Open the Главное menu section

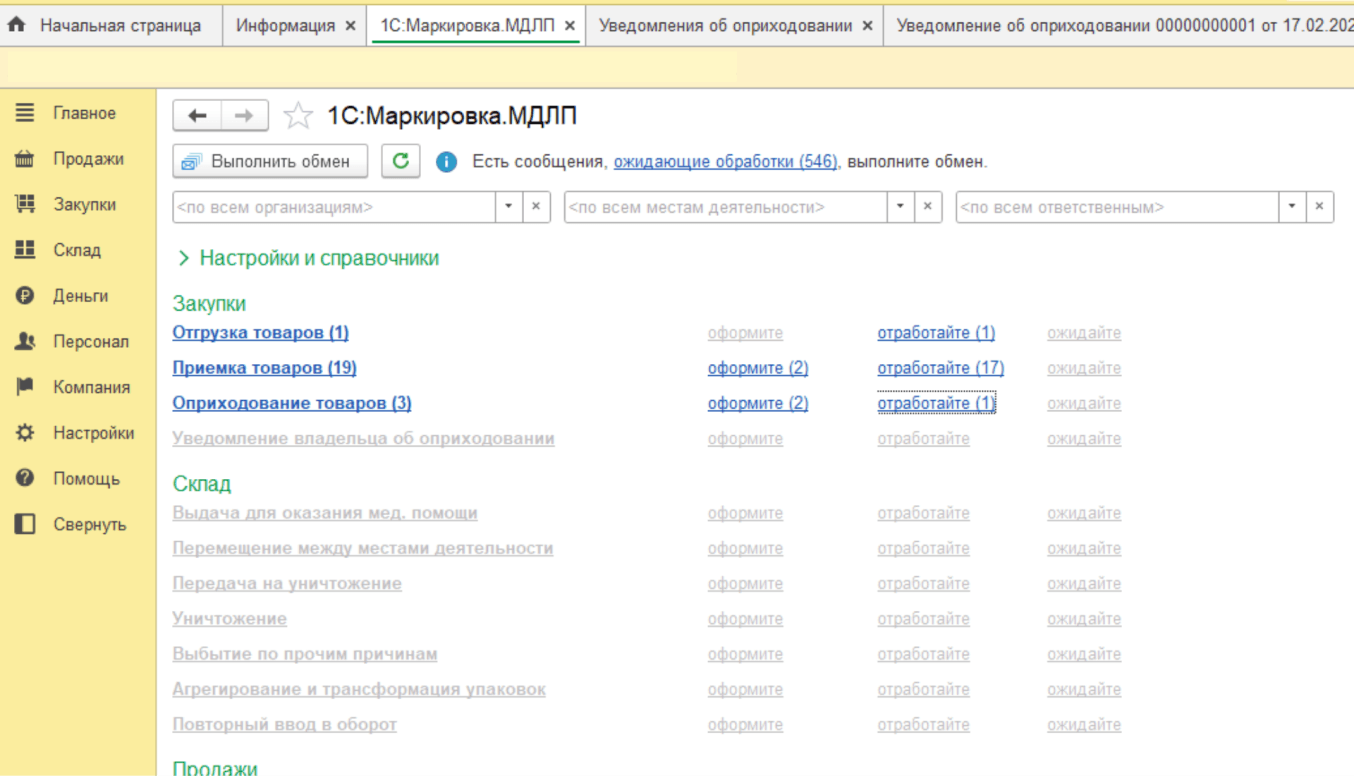pos(84,113)
